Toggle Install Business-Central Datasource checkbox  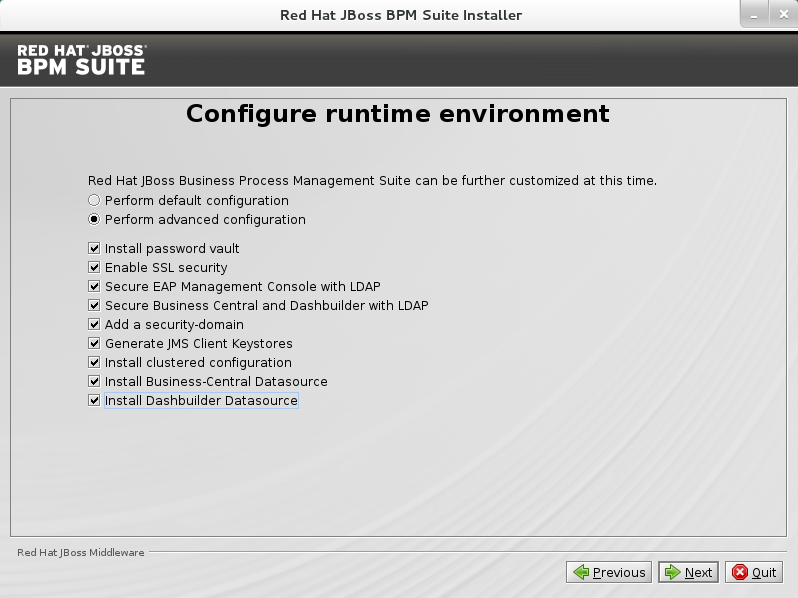[94, 381]
